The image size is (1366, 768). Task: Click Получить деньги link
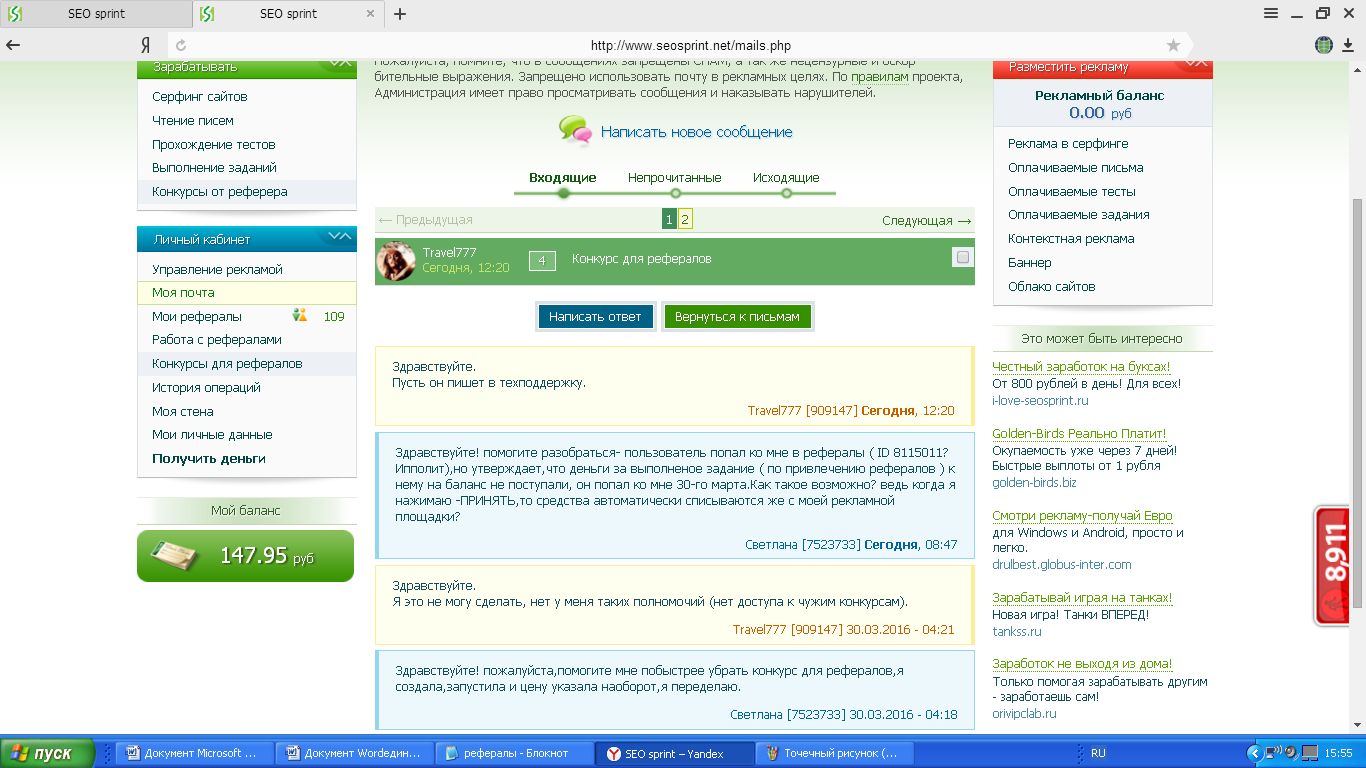[209, 459]
